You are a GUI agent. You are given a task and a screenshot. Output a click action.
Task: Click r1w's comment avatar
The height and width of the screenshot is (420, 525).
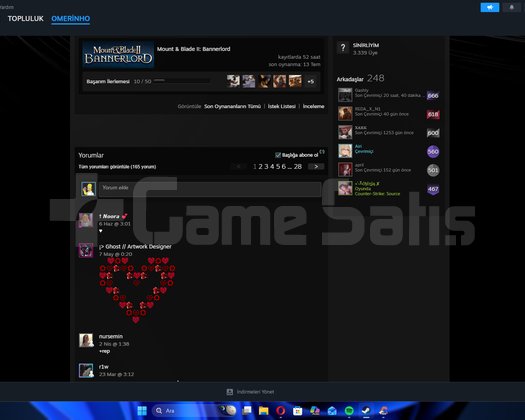(86, 370)
